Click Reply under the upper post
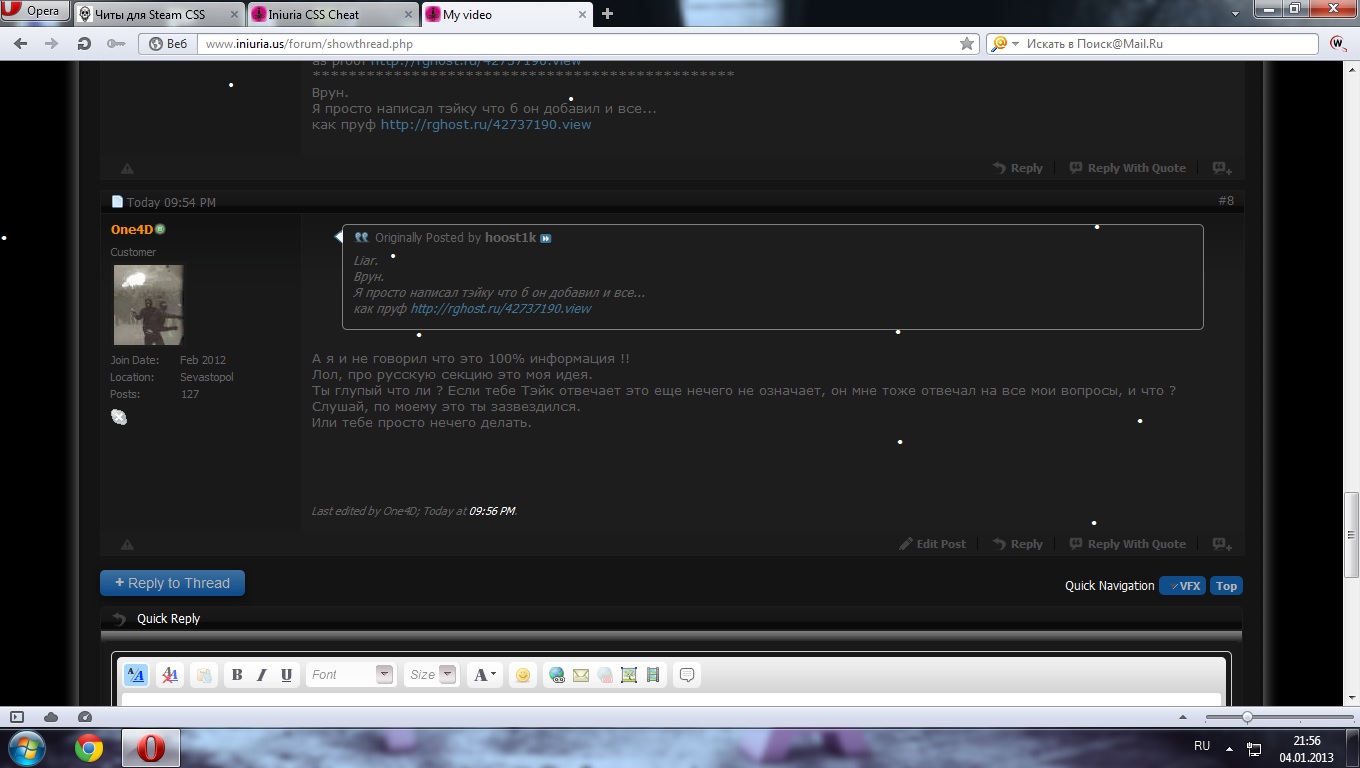1360x768 pixels. click(x=1018, y=168)
